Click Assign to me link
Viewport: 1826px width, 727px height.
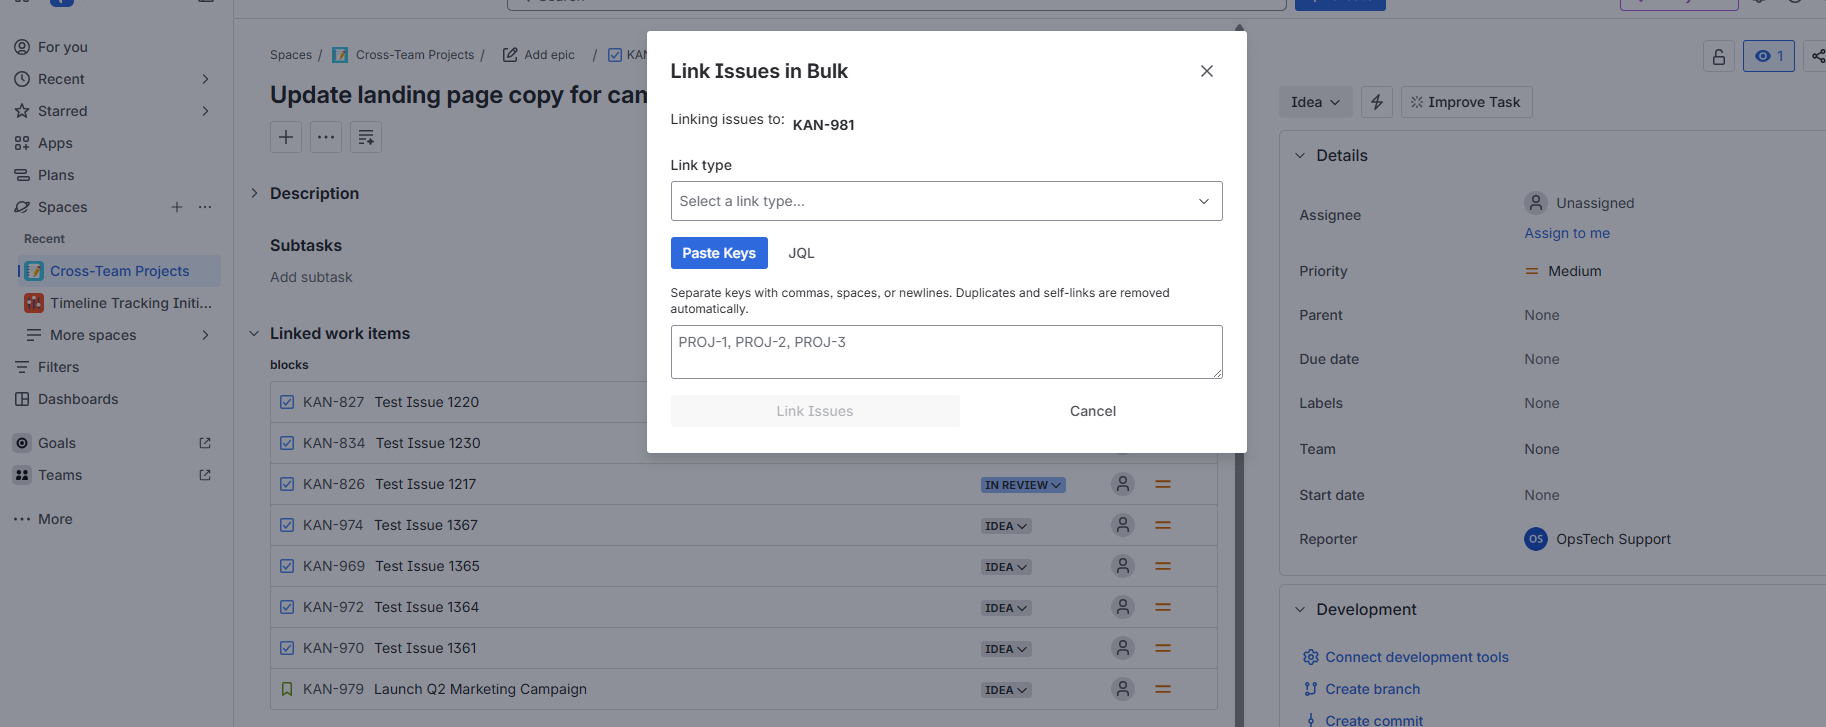pyautogui.click(x=1567, y=233)
